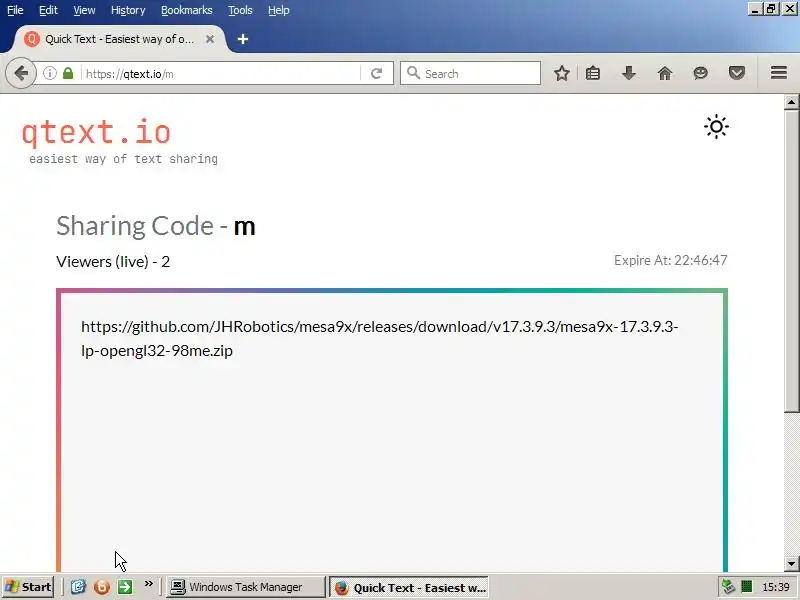Click the green arrow quick launch icon
Viewport: 800px width, 600px height.
(x=125, y=587)
